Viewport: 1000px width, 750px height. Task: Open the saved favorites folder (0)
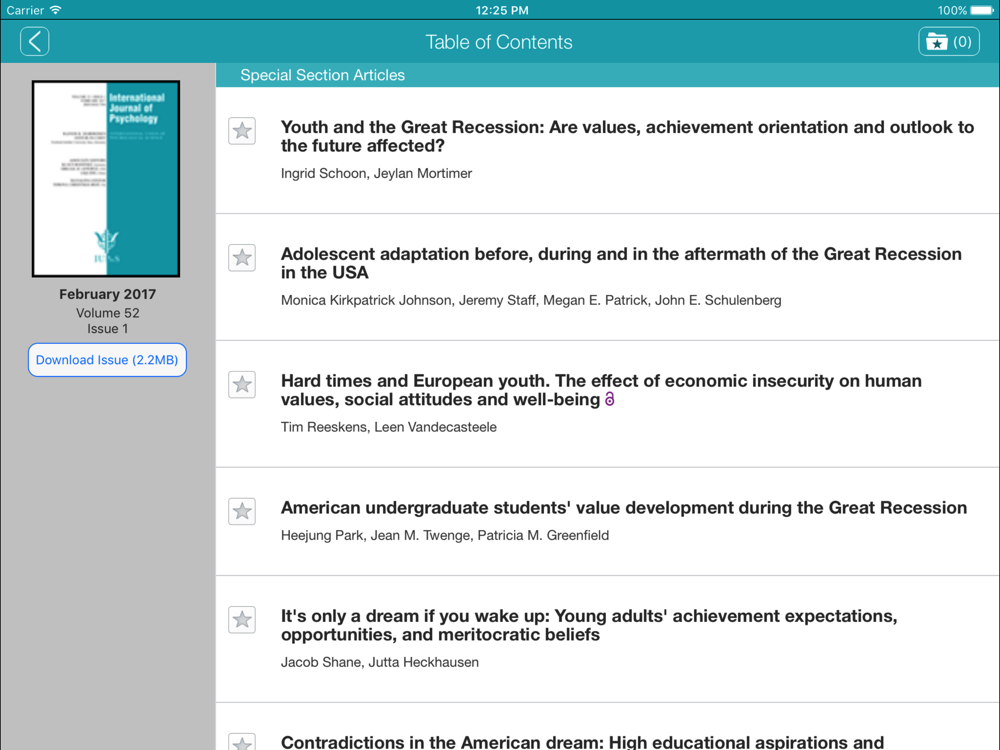click(x=948, y=42)
